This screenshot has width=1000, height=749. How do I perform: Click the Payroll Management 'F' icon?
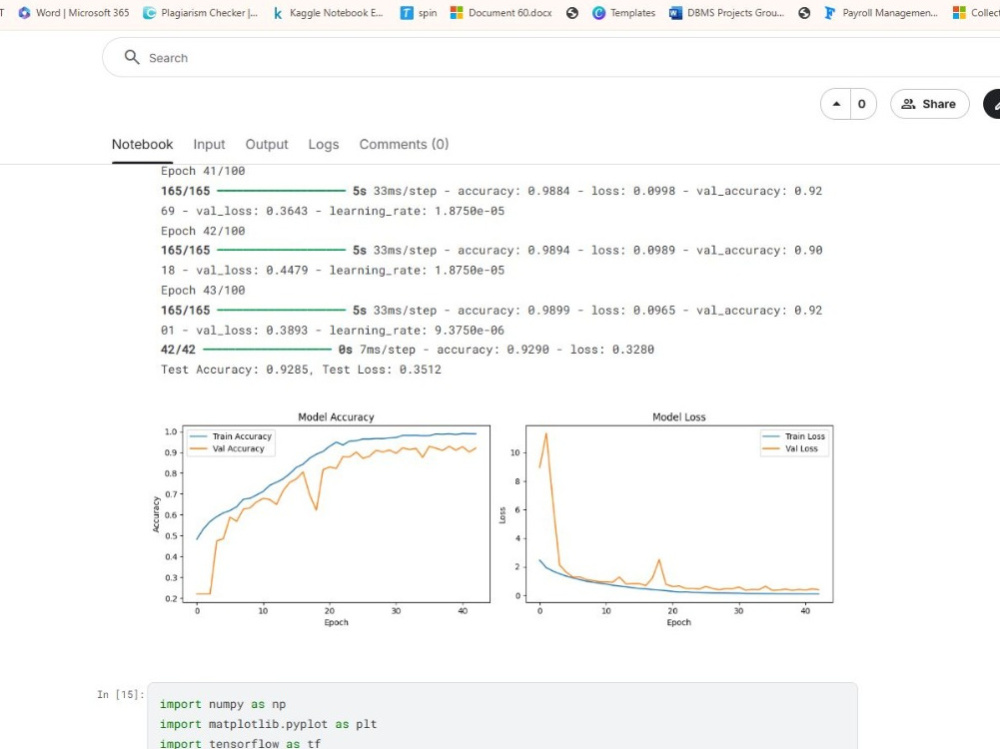click(x=830, y=13)
